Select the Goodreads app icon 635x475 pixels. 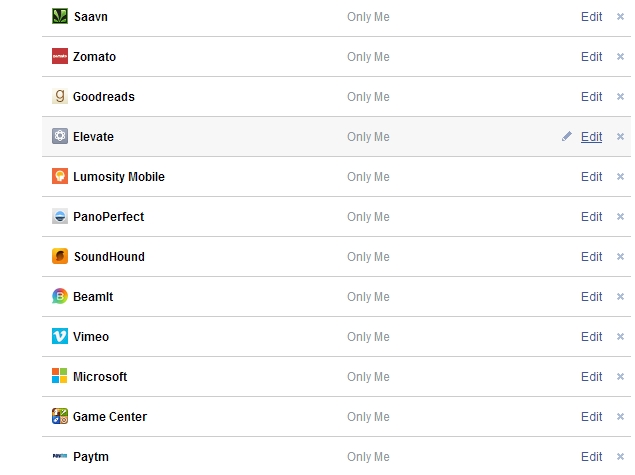coord(60,96)
